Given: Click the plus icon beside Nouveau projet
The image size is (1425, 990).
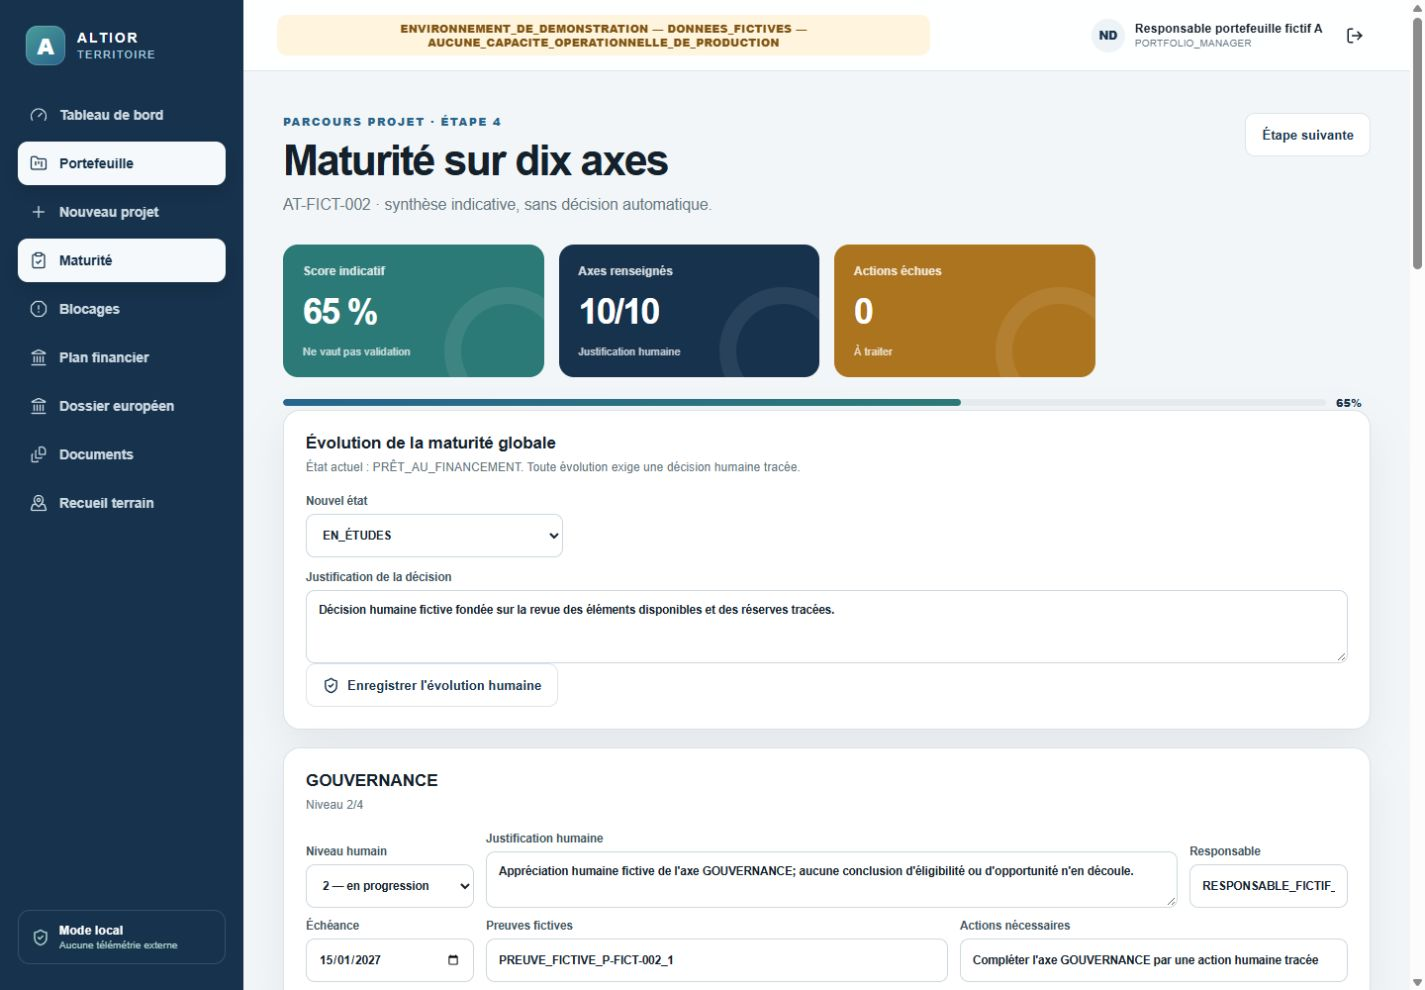Looking at the screenshot, I should pos(39,212).
